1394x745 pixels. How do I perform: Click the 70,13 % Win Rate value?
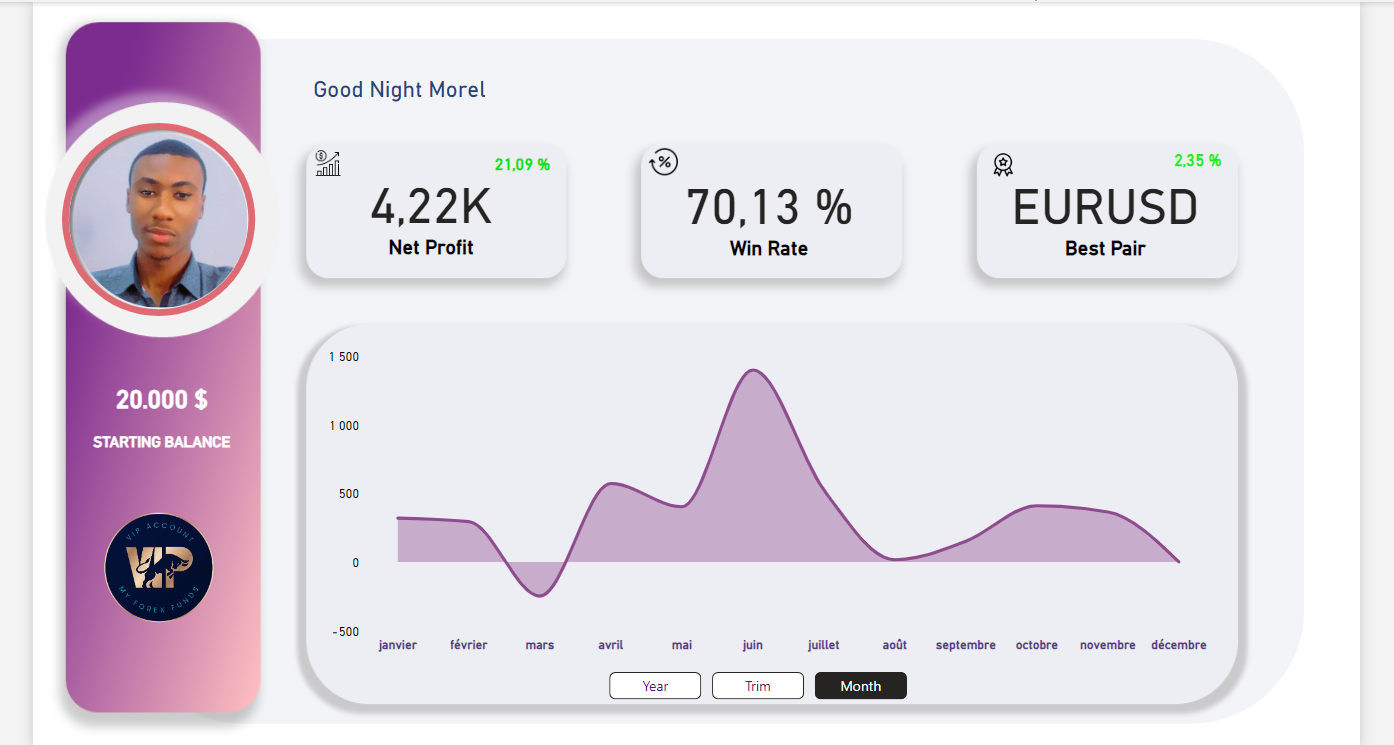click(x=769, y=207)
